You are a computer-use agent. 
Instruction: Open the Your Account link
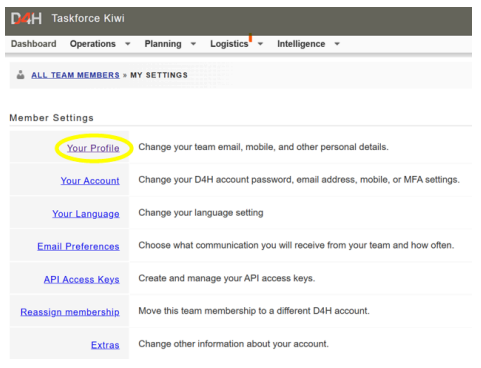90,181
